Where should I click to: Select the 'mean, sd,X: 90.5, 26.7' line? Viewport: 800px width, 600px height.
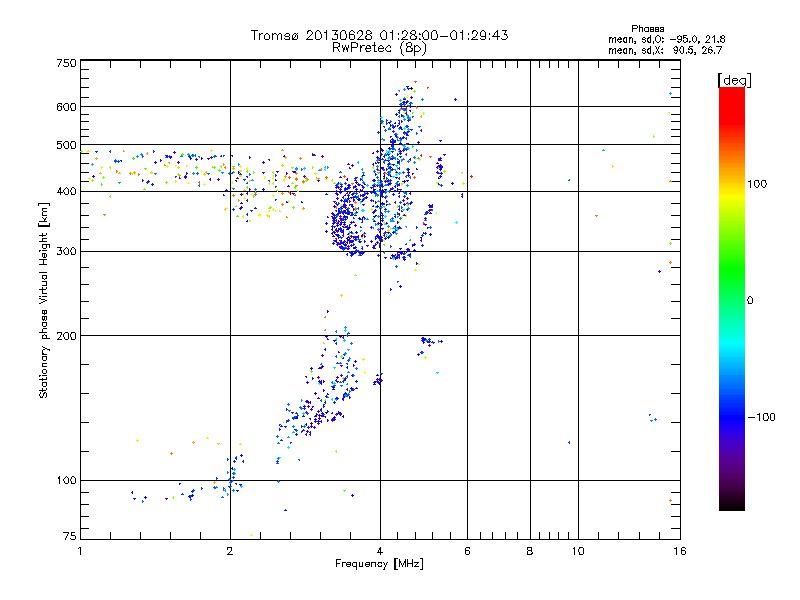665,50
